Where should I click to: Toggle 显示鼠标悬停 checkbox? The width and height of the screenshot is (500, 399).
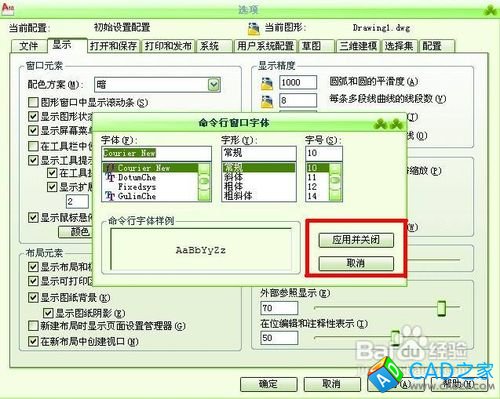coord(33,218)
